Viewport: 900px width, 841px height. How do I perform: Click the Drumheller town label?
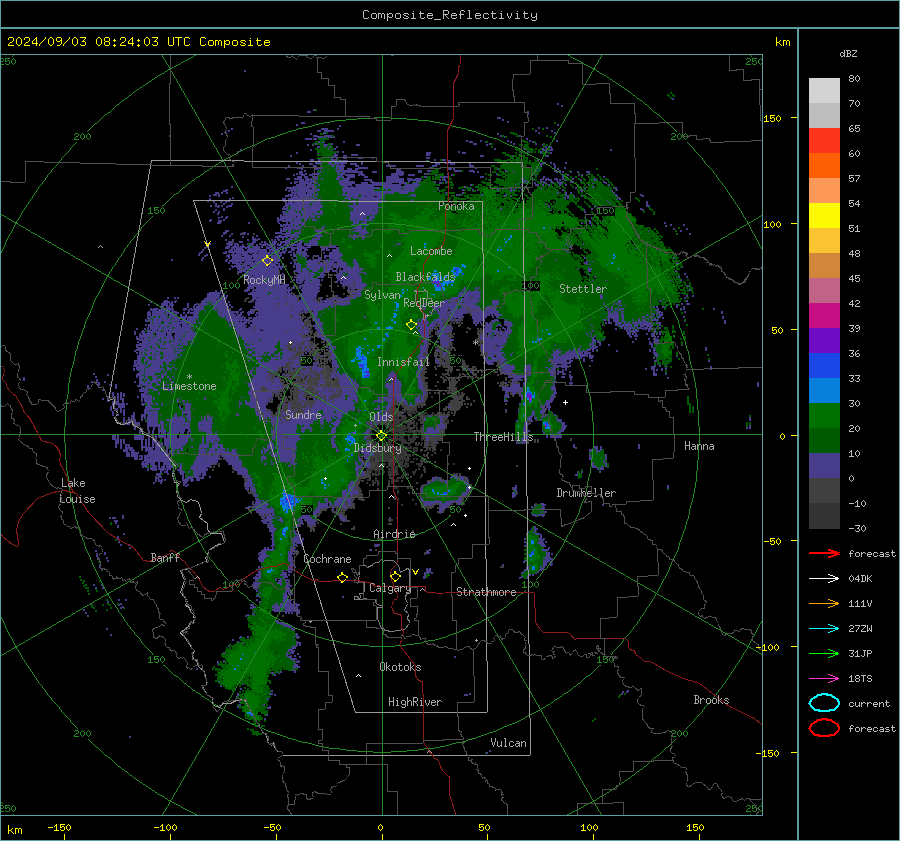pyautogui.click(x=586, y=493)
